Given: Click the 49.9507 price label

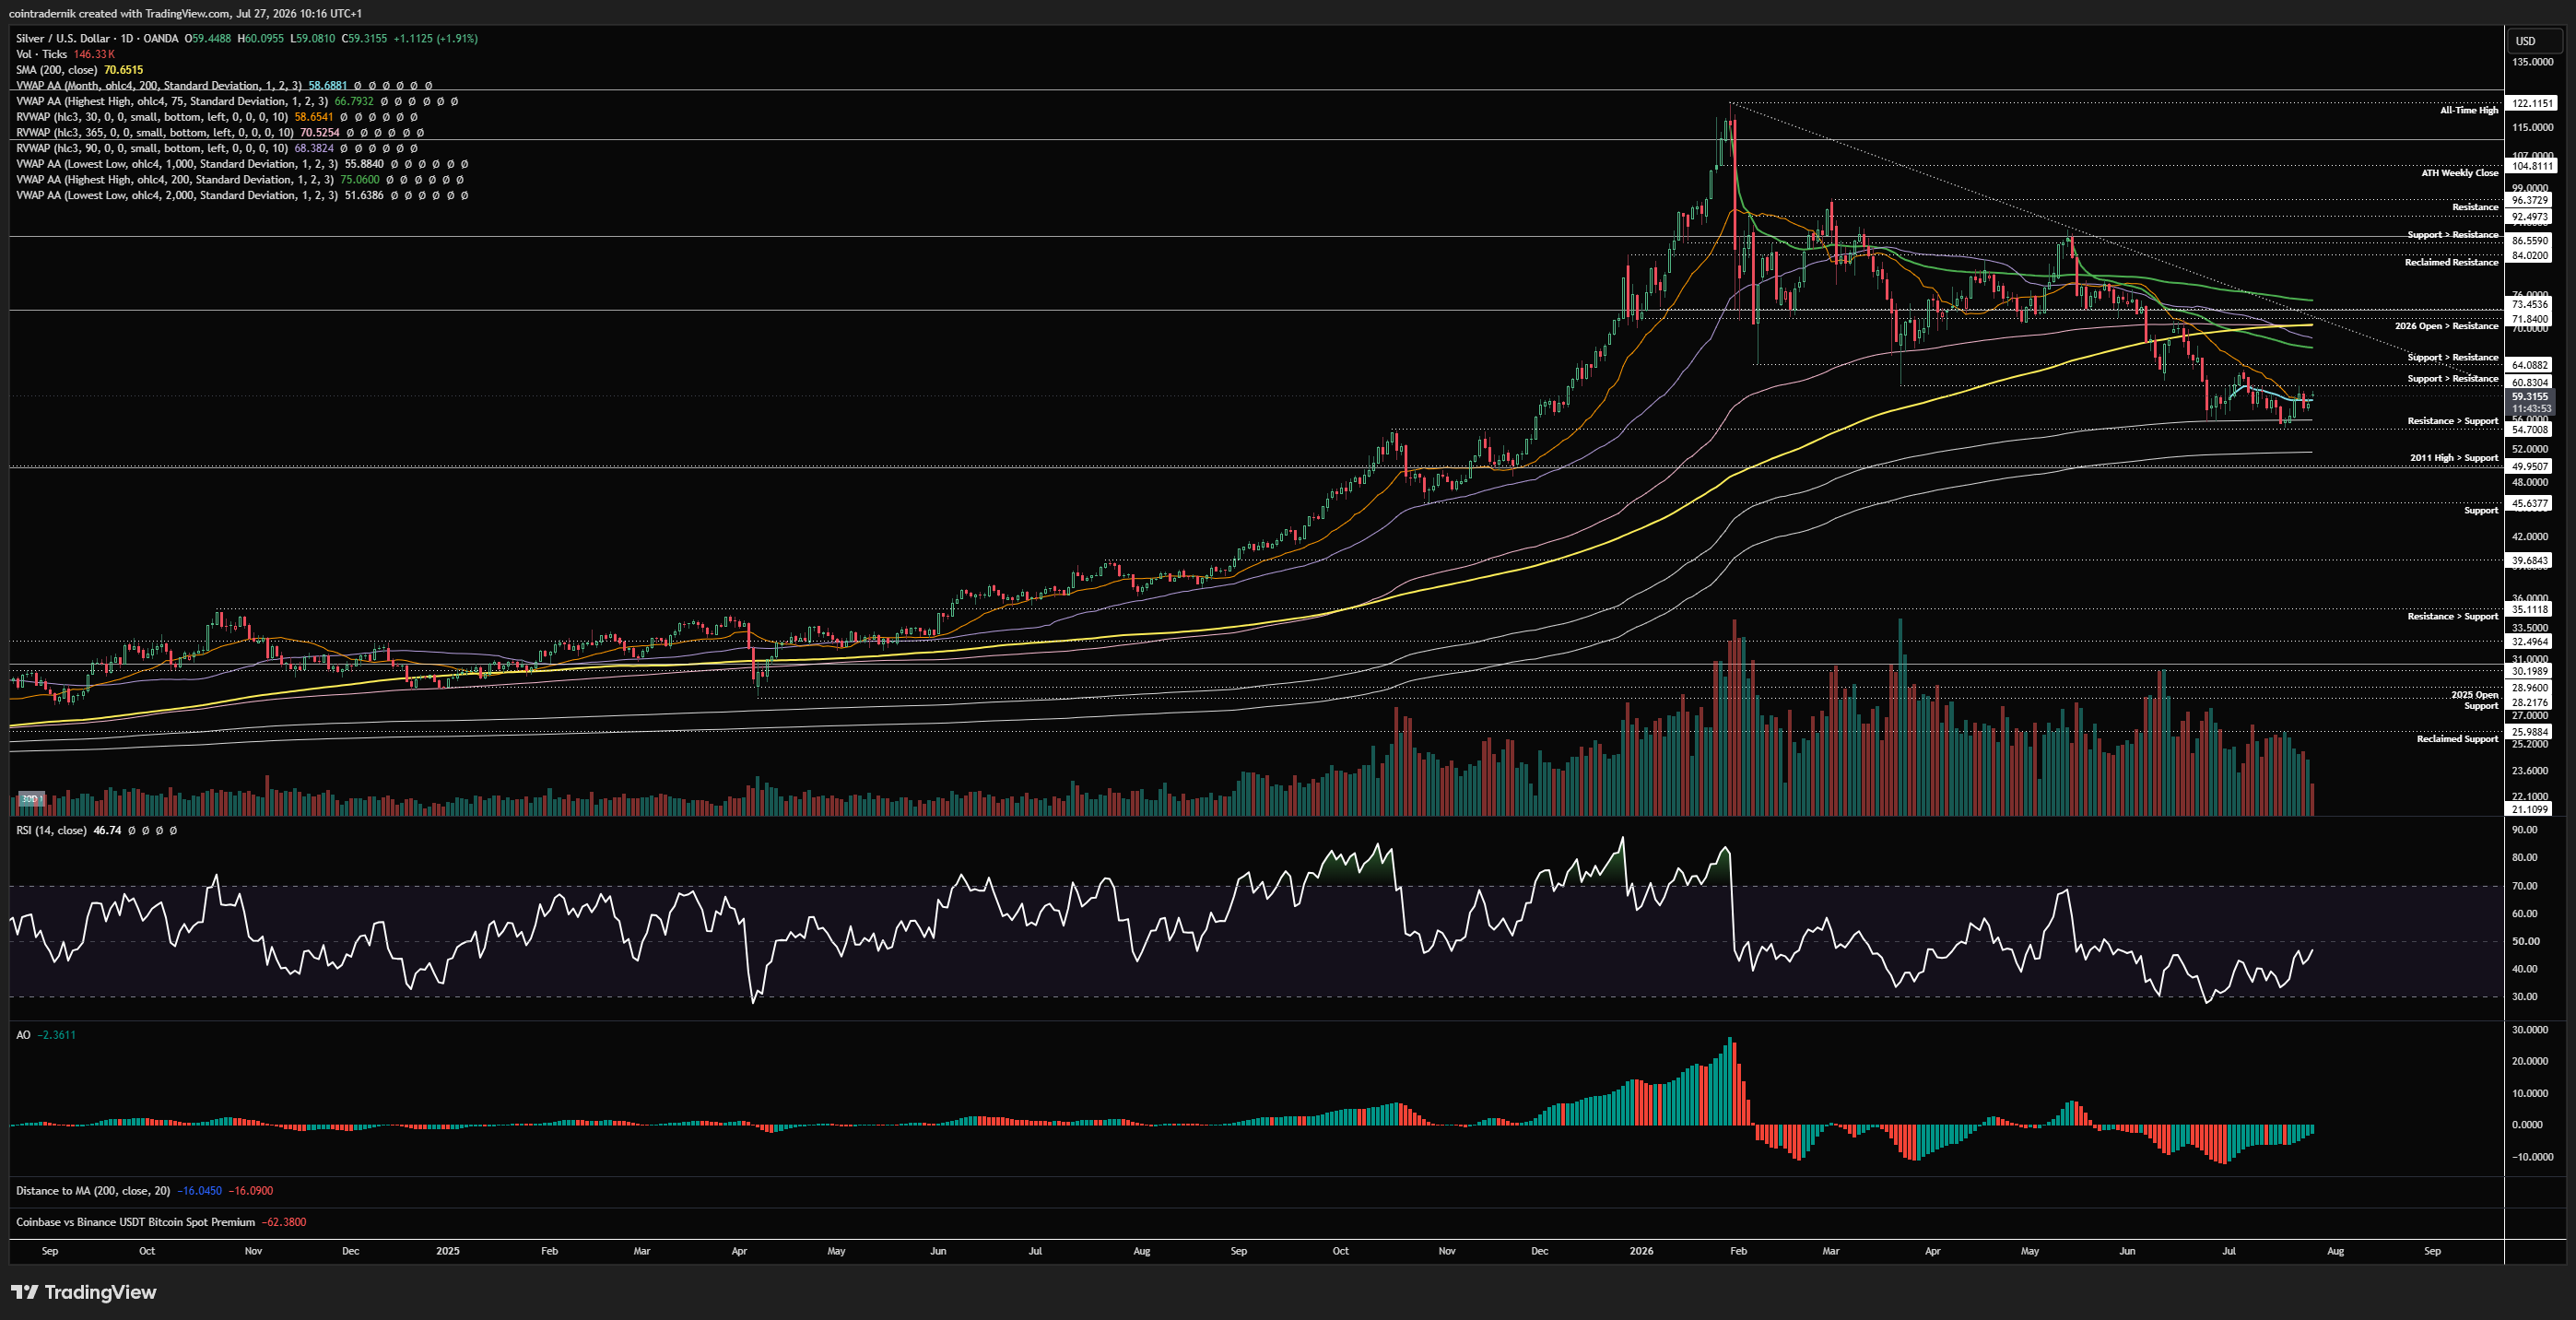Looking at the screenshot, I should click(x=2530, y=467).
